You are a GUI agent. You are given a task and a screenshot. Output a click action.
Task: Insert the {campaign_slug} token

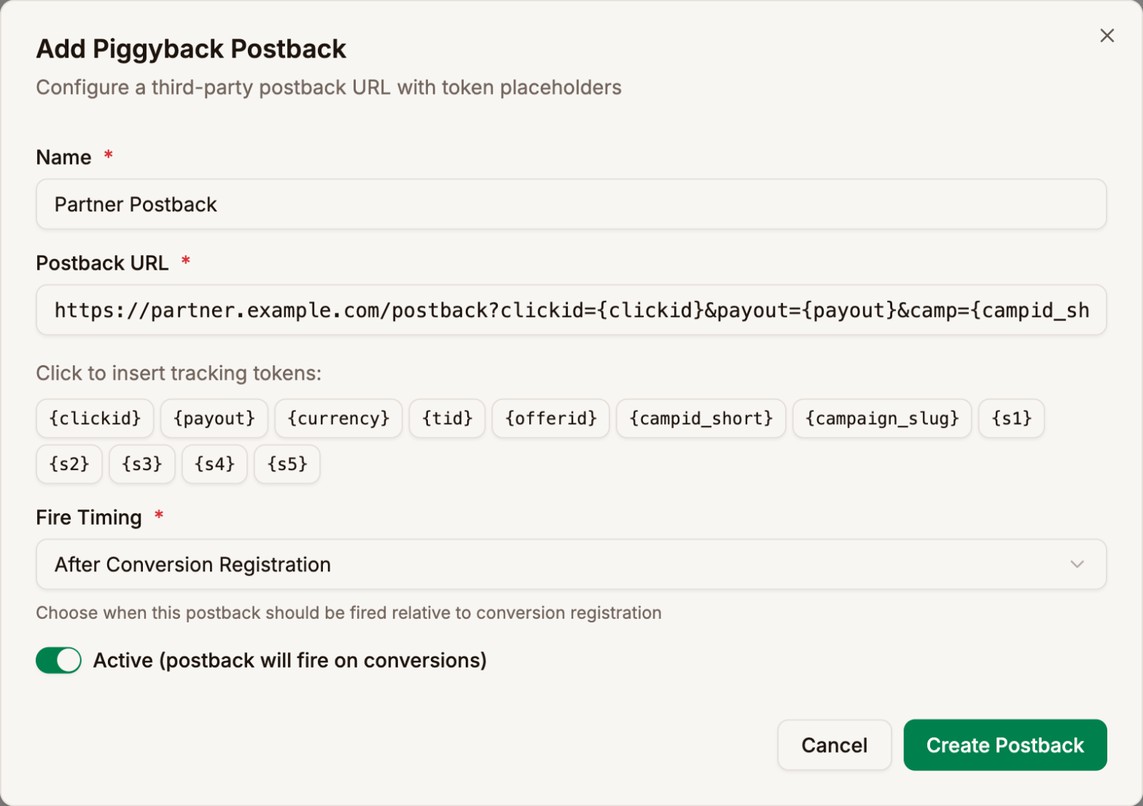(x=882, y=418)
